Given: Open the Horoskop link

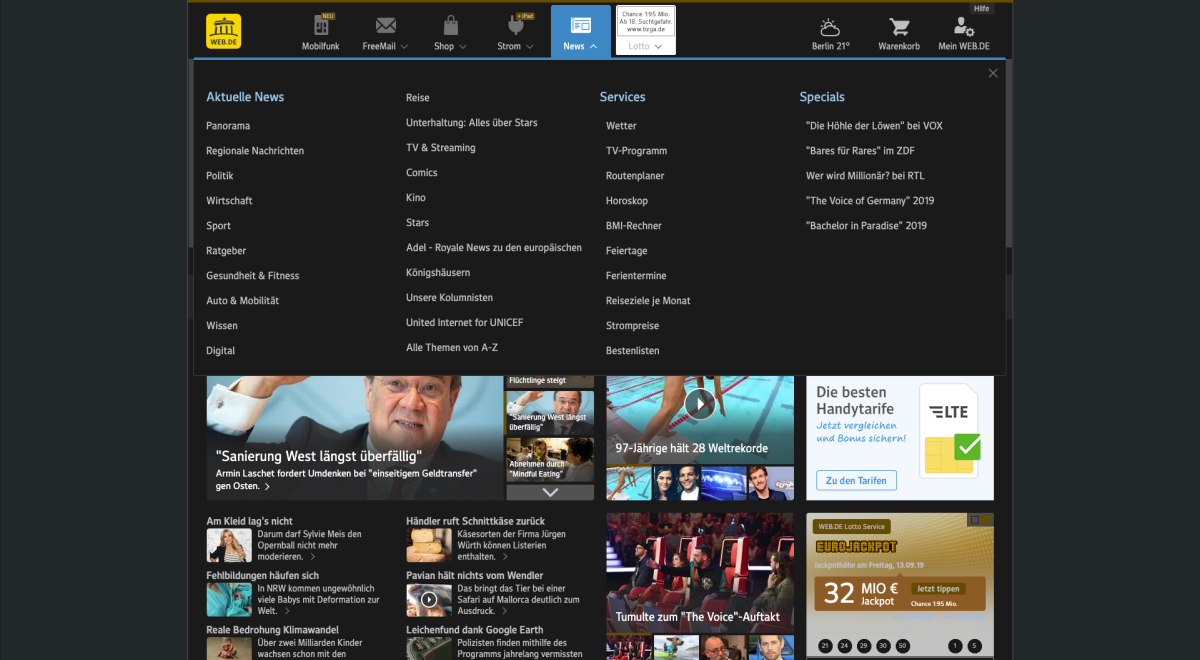Looking at the screenshot, I should pos(627,201).
